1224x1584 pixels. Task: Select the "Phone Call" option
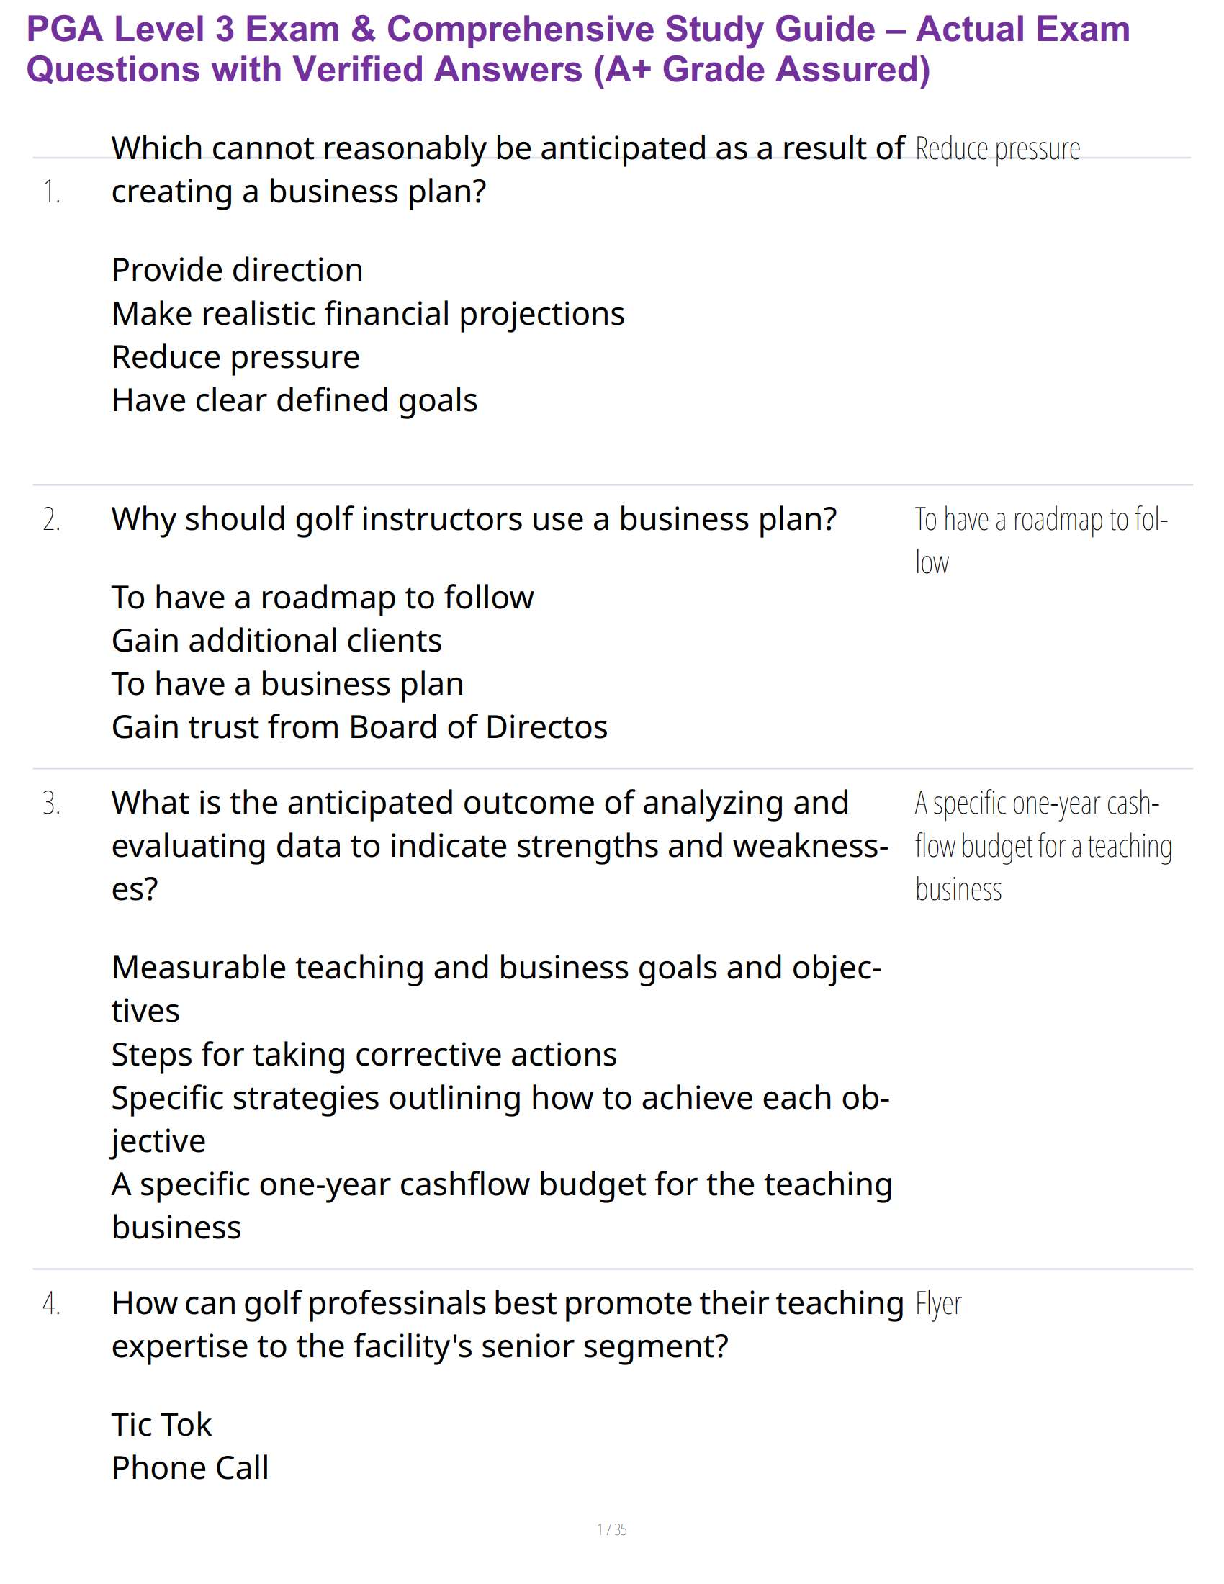pyautogui.click(x=190, y=1468)
